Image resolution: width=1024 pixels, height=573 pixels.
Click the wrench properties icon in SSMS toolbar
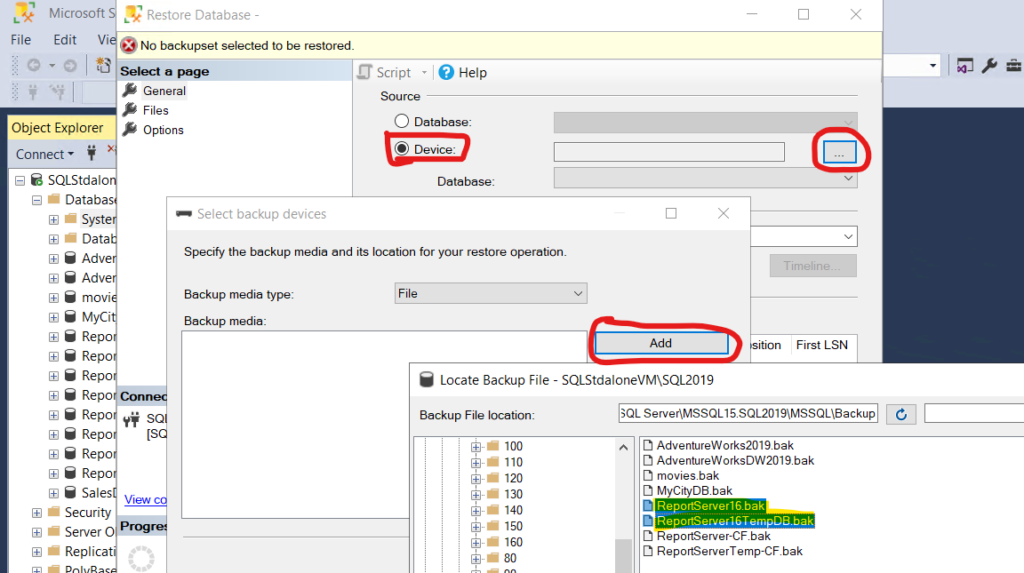pos(989,65)
